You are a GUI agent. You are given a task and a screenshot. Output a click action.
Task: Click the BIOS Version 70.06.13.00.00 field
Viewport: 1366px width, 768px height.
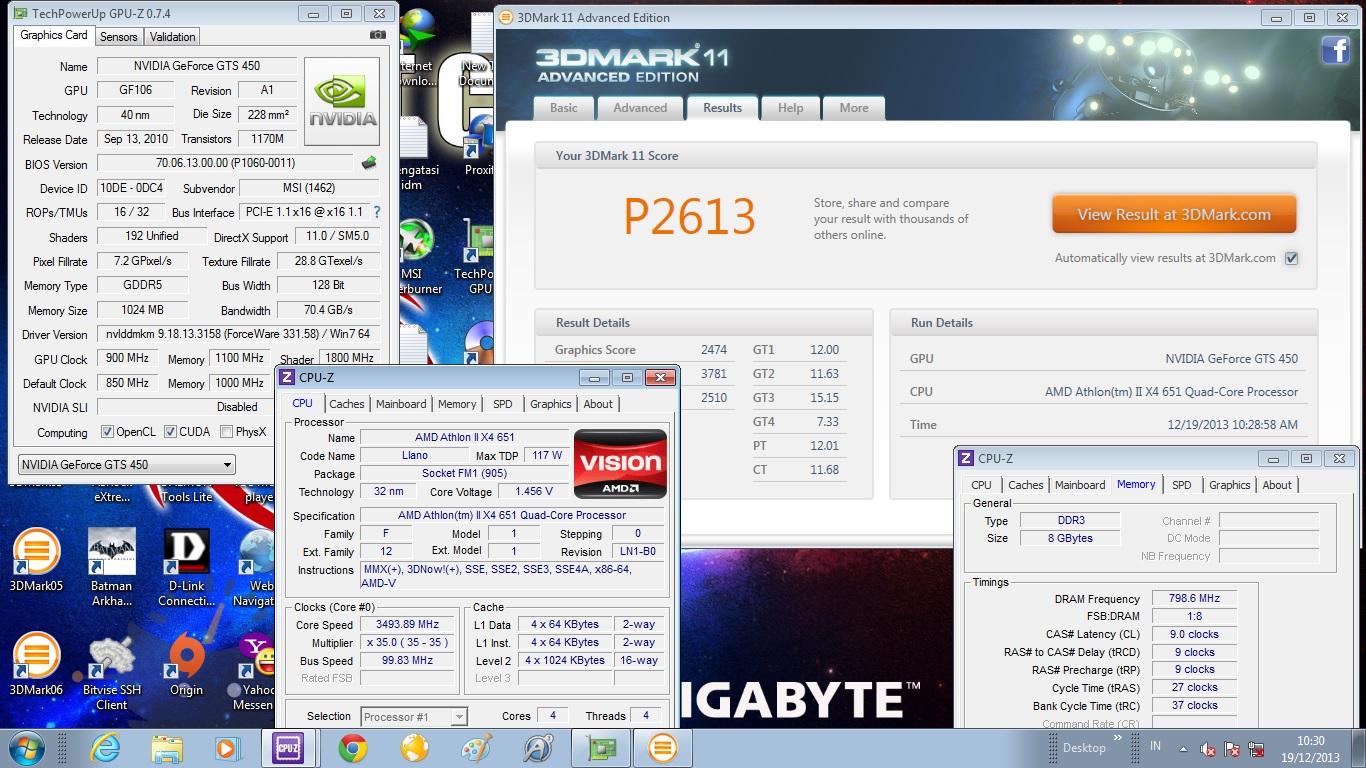pyautogui.click(x=225, y=163)
